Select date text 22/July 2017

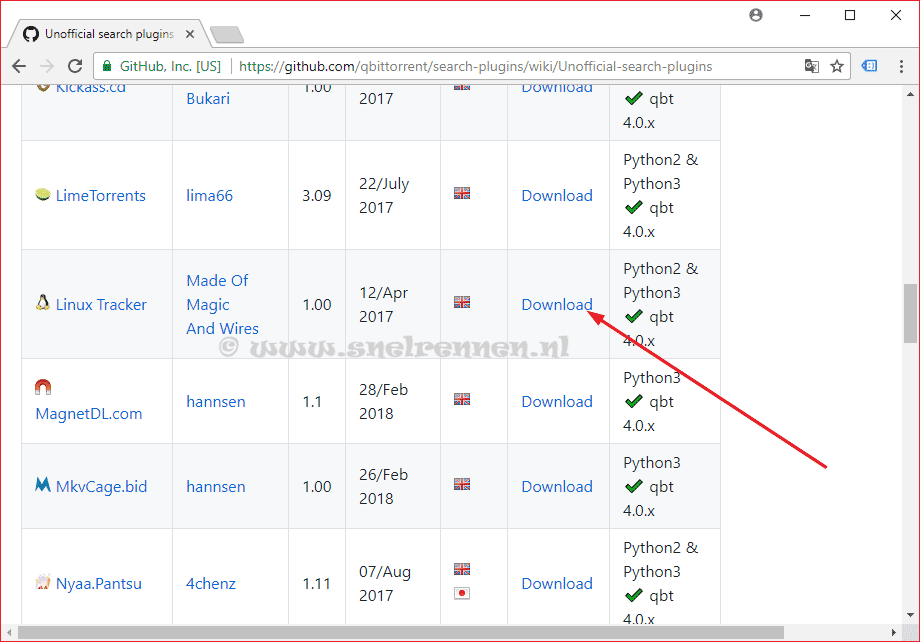click(384, 195)
